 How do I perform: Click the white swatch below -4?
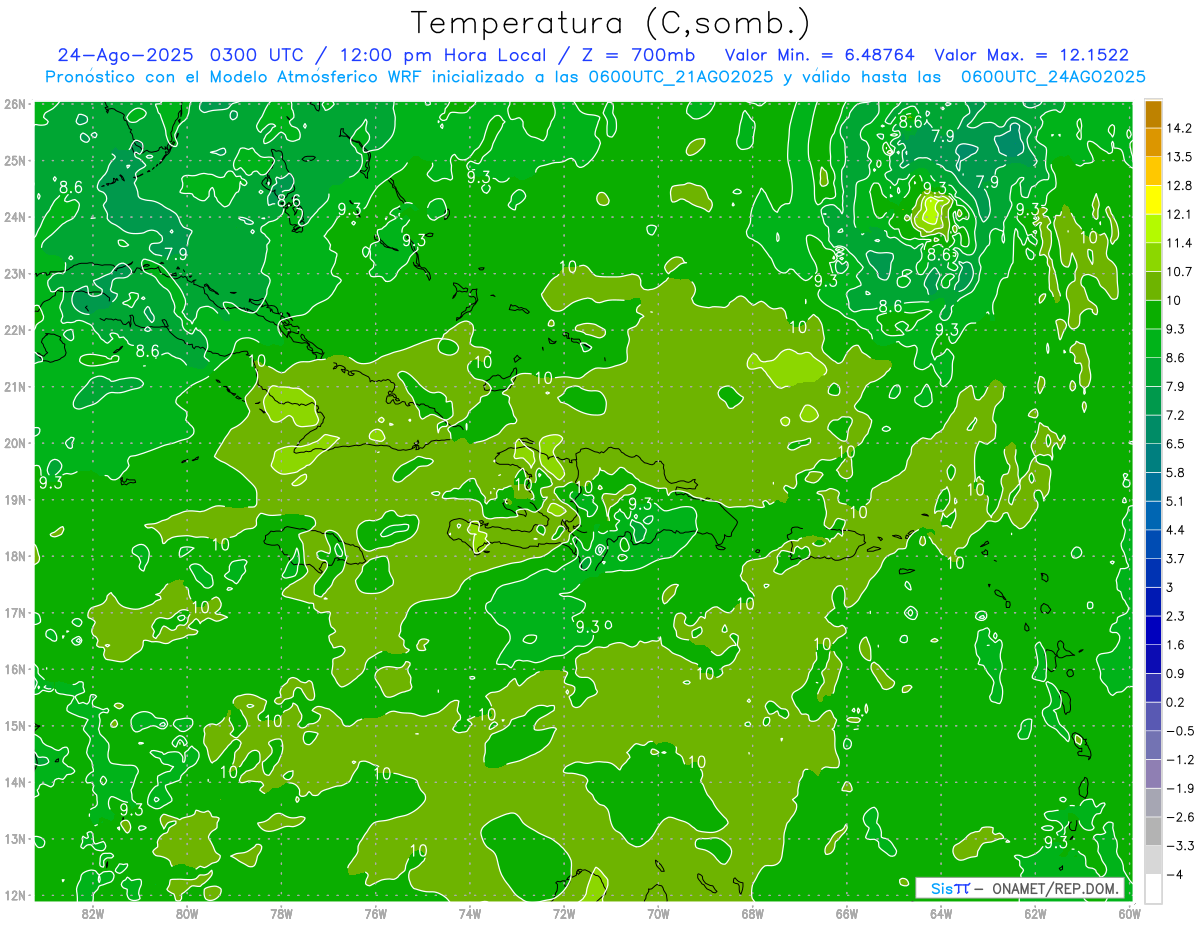pos(1153,888)
